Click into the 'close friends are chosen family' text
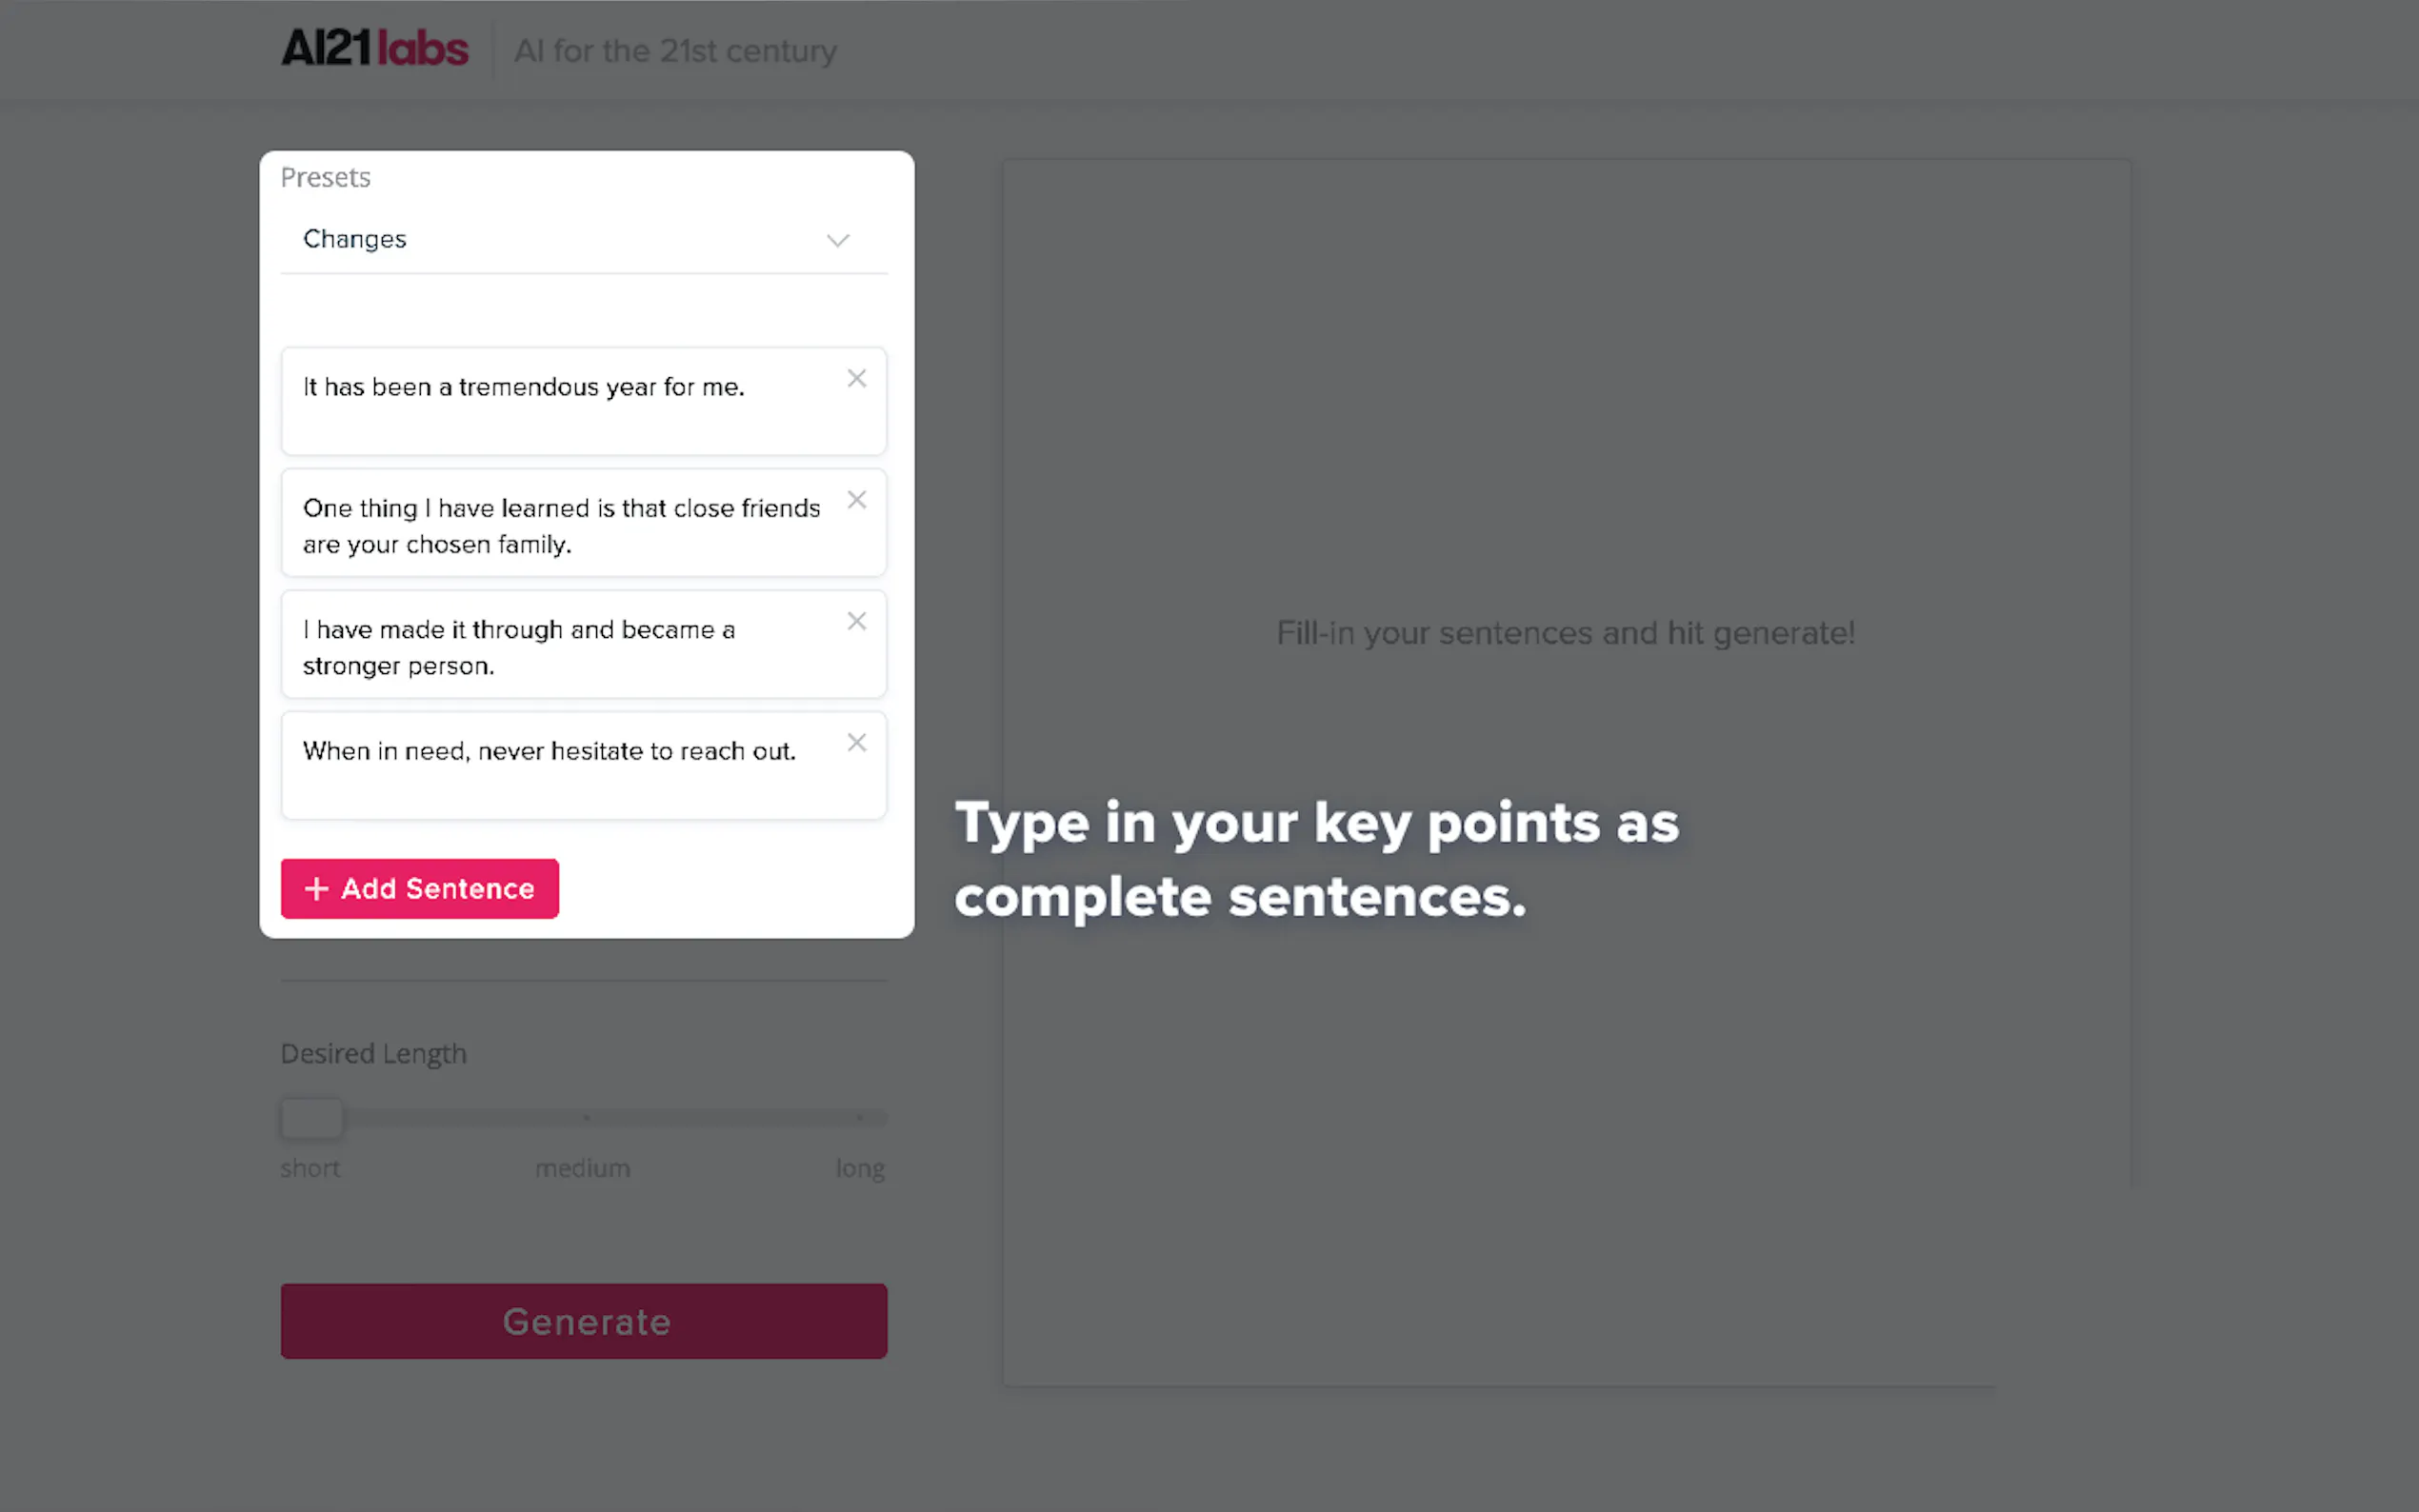 (x=560, y=526)
